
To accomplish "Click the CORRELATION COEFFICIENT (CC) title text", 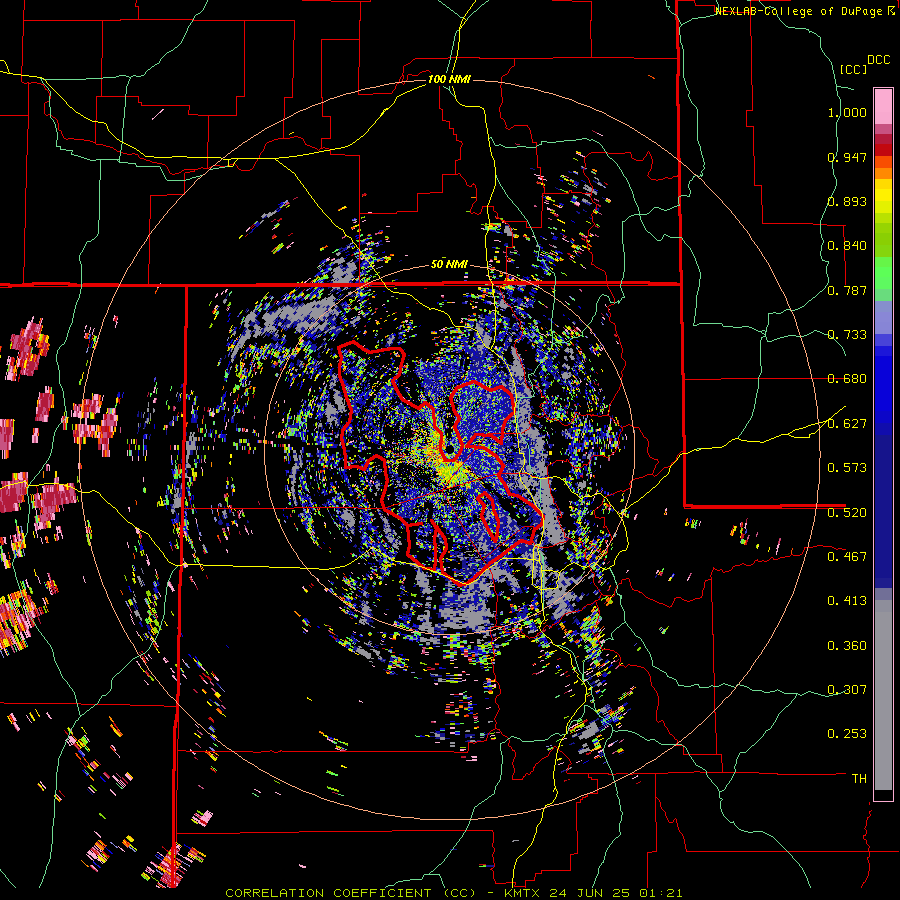I will point(351,893).
